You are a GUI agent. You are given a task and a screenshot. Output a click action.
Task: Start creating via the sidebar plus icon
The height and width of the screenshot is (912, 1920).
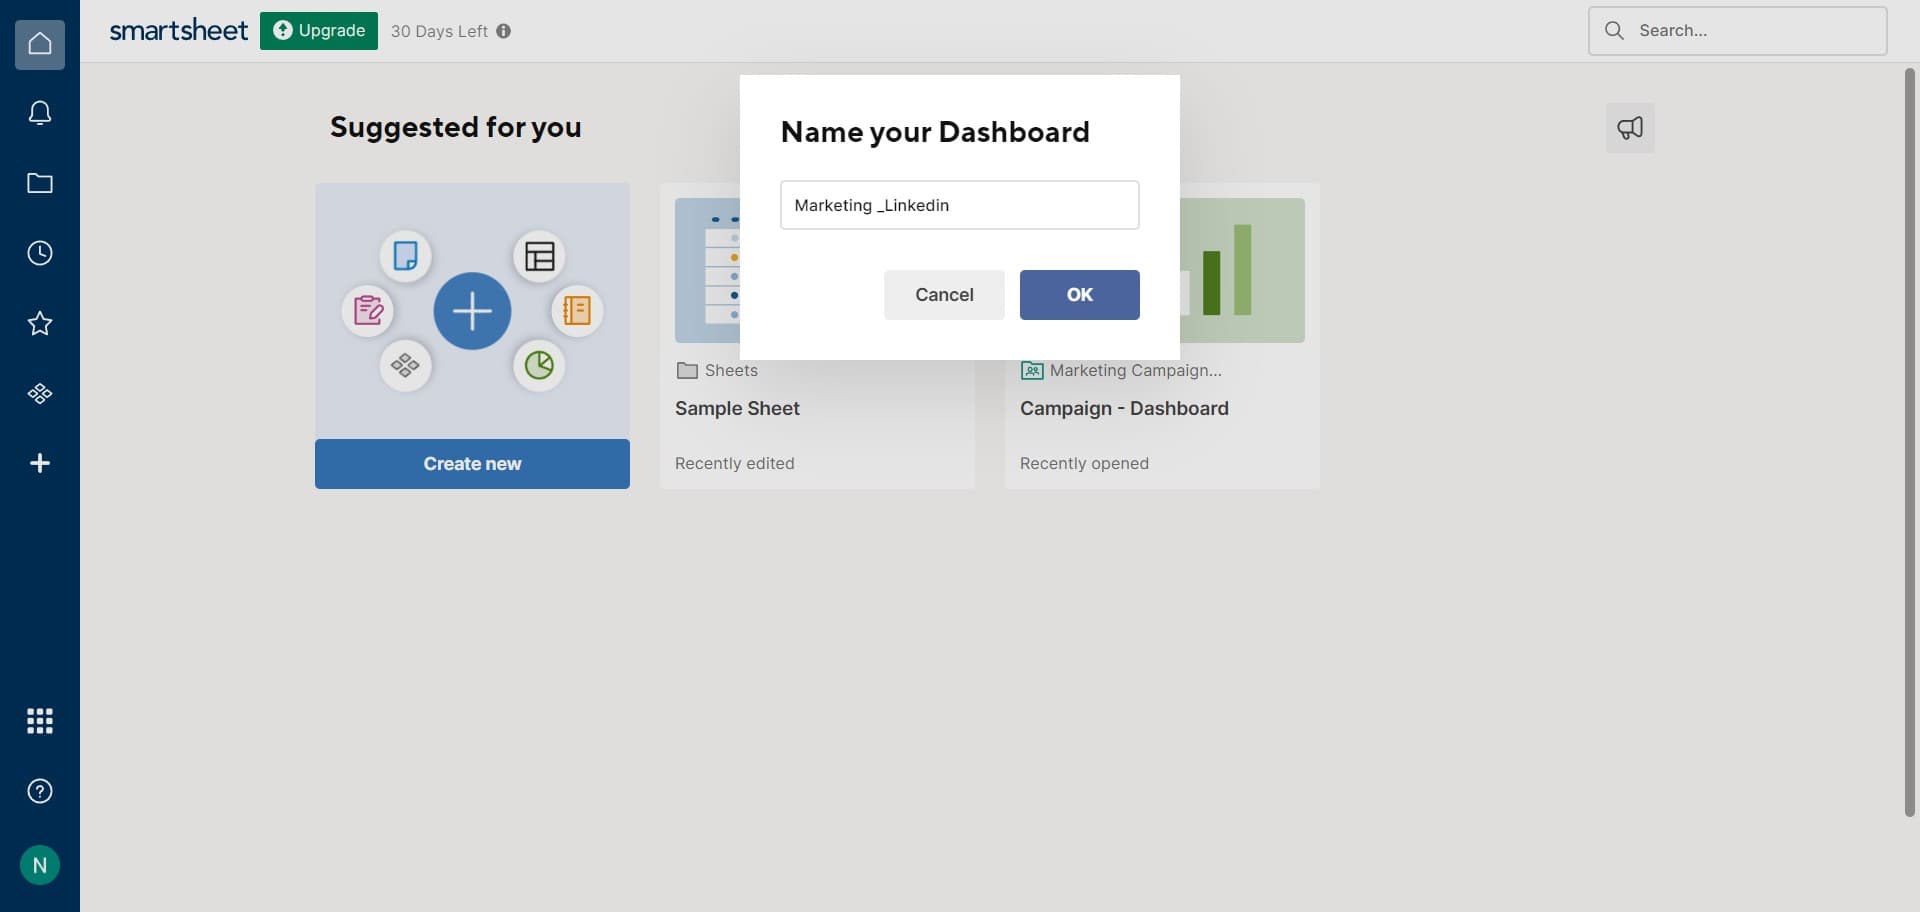40,462
